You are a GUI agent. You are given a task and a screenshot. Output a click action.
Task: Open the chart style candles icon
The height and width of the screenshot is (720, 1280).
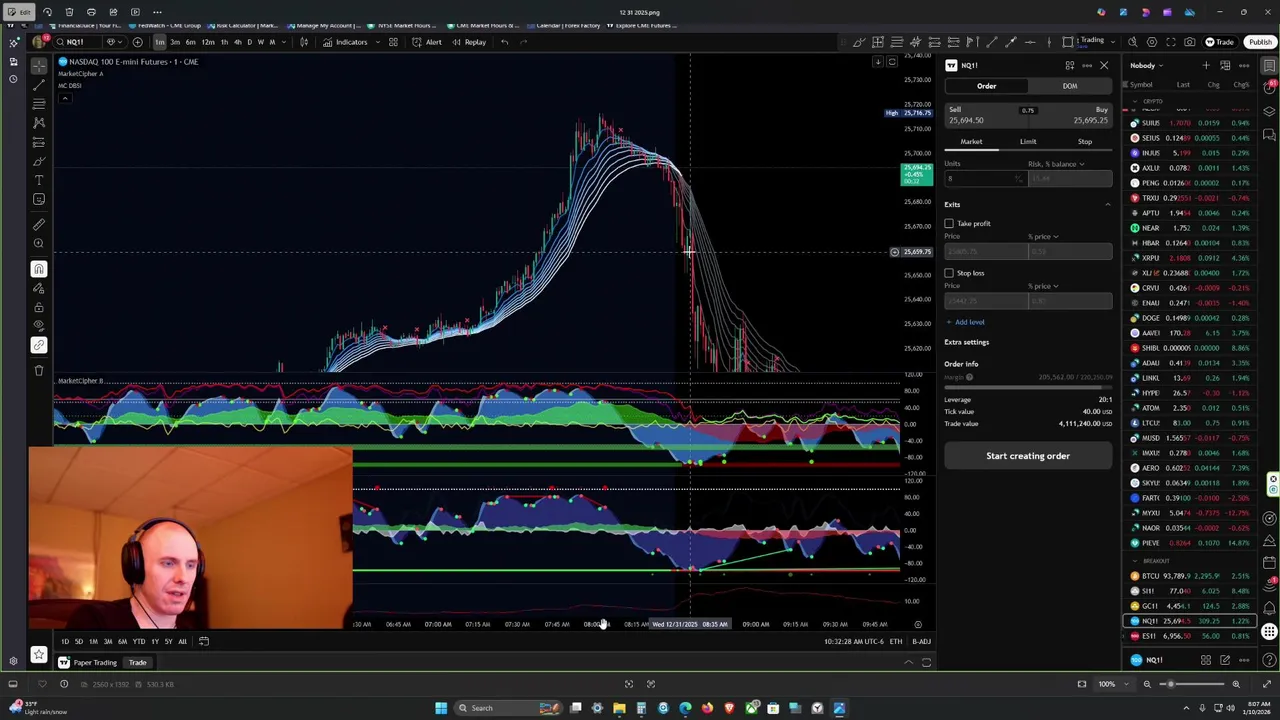[304, 42]
